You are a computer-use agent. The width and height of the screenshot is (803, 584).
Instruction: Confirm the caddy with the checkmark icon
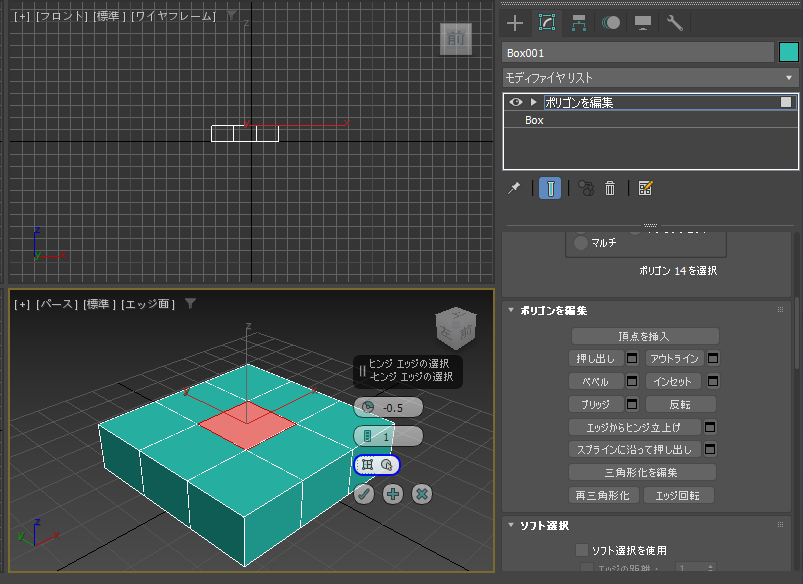(364, 494)
